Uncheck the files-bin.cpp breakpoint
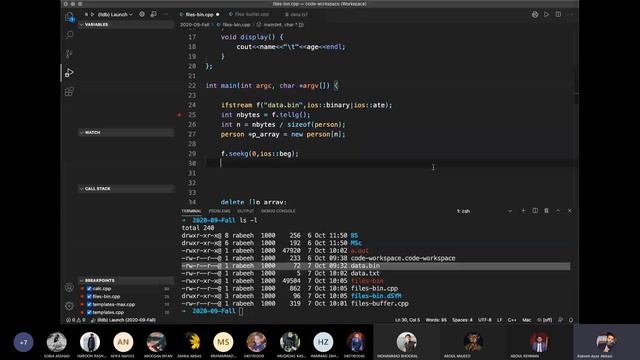Screen dimensions: 640x360 (x=89, y=296)
